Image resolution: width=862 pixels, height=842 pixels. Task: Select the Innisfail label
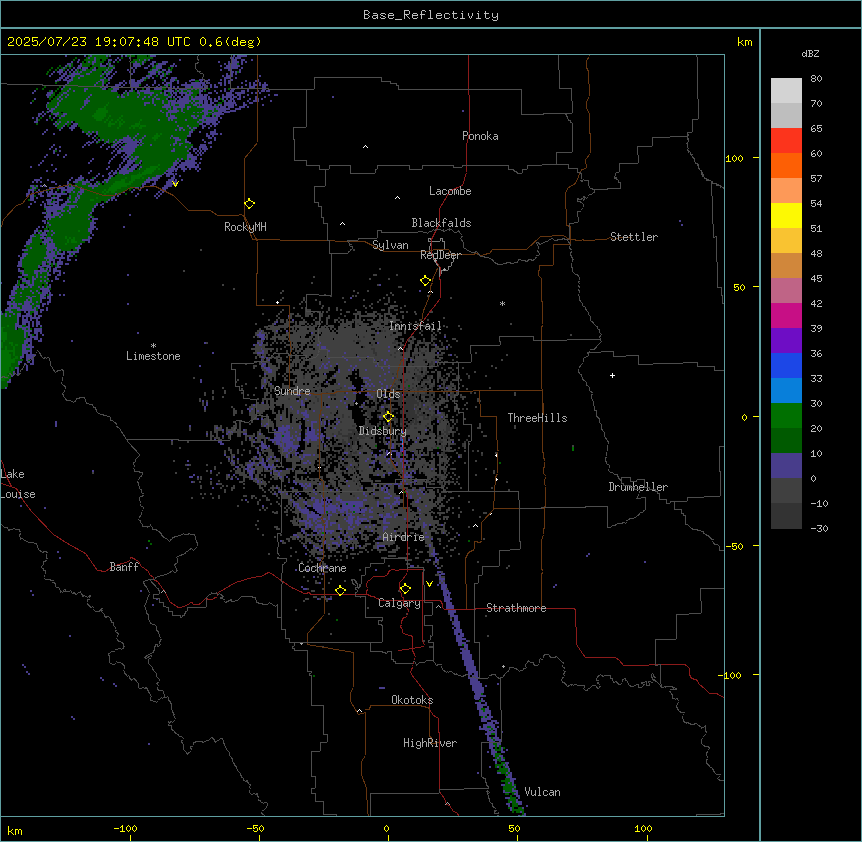[415, 326]
